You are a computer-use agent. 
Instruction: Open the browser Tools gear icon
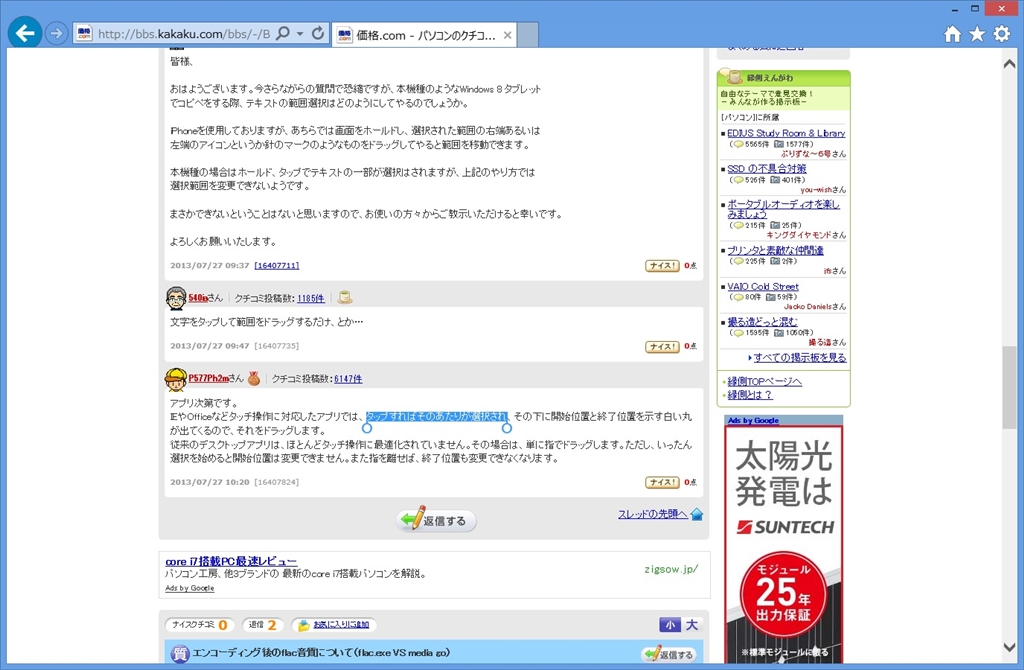[1002, 34]
